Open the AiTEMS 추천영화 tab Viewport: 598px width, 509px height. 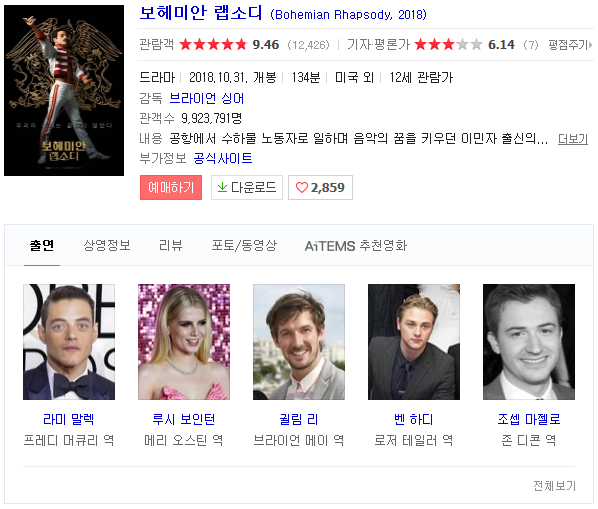(x=356, y=246)
